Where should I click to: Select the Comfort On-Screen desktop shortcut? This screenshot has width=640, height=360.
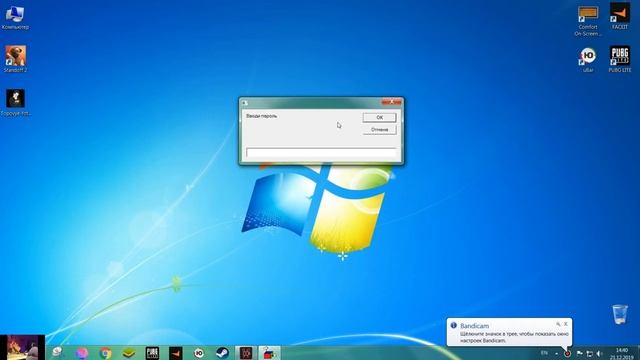tap(588, 21)
